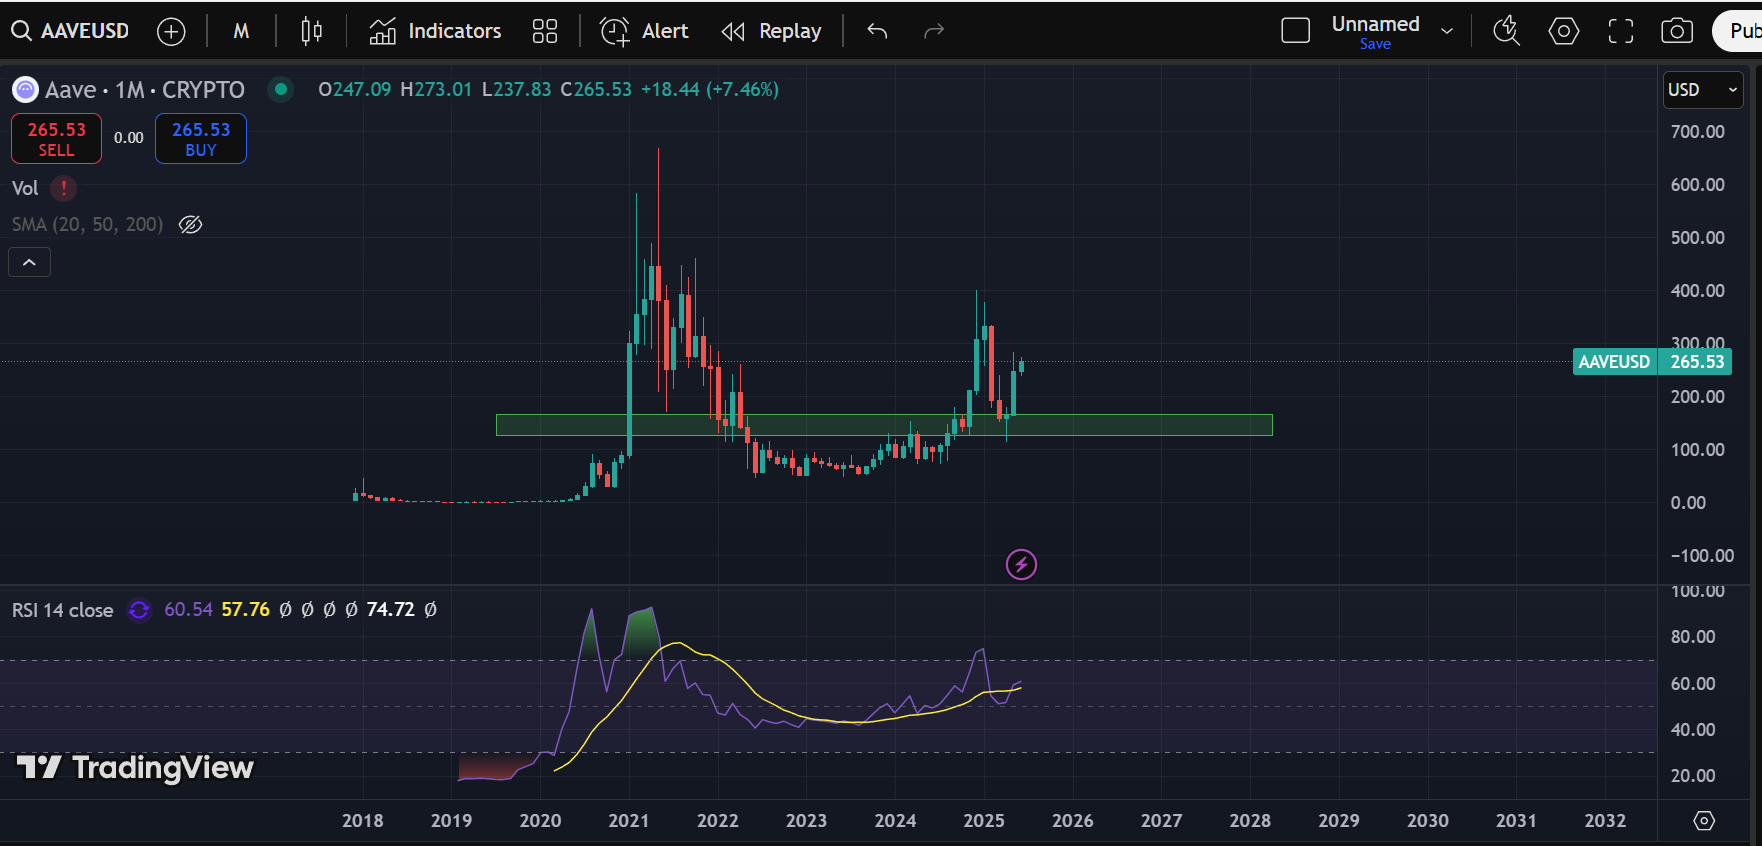This screenshot has height=846, width=1762.
Task: Click the 0.00 spread value
Action: coord(128,138)
